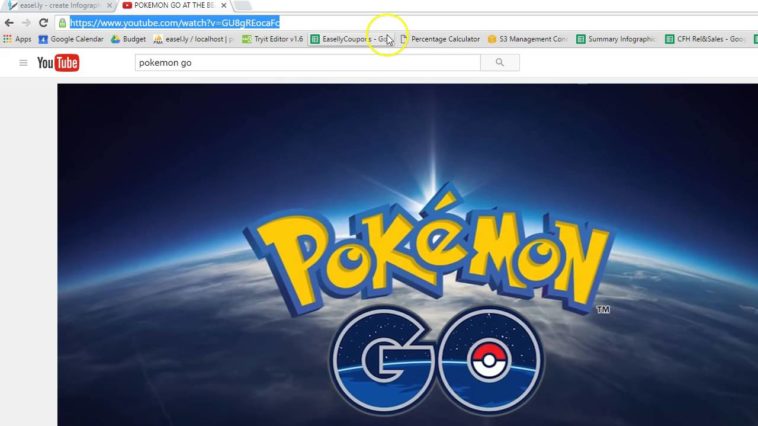This screenshot has height=426, width=758.
Task: Open the Google Calendar bookmark
Action: pyautogui.click(x=71, y=39)
